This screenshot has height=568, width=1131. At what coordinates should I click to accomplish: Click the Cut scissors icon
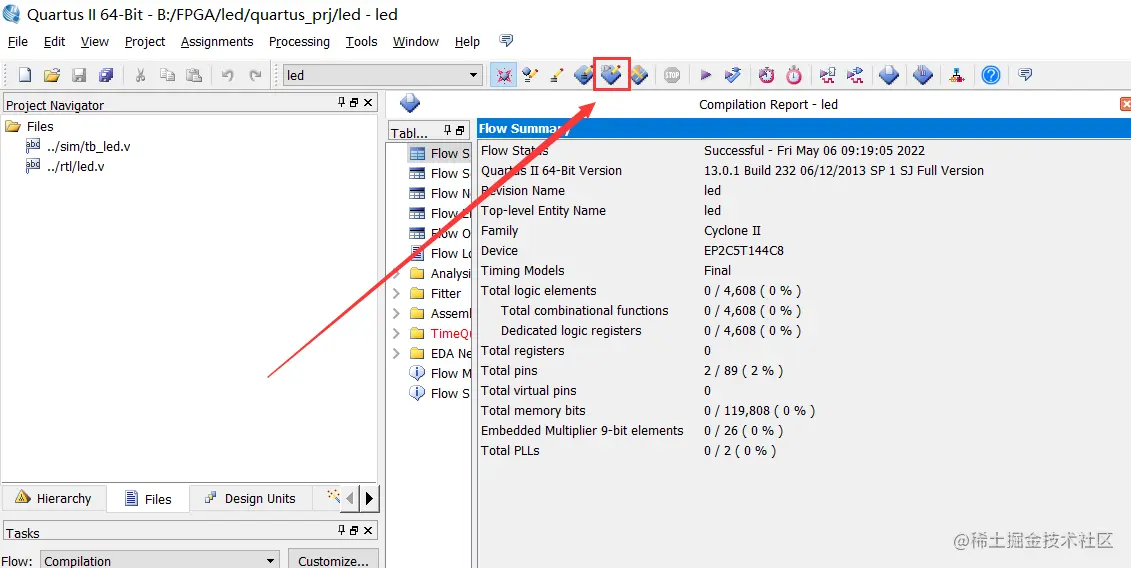[x=141, y=75]
